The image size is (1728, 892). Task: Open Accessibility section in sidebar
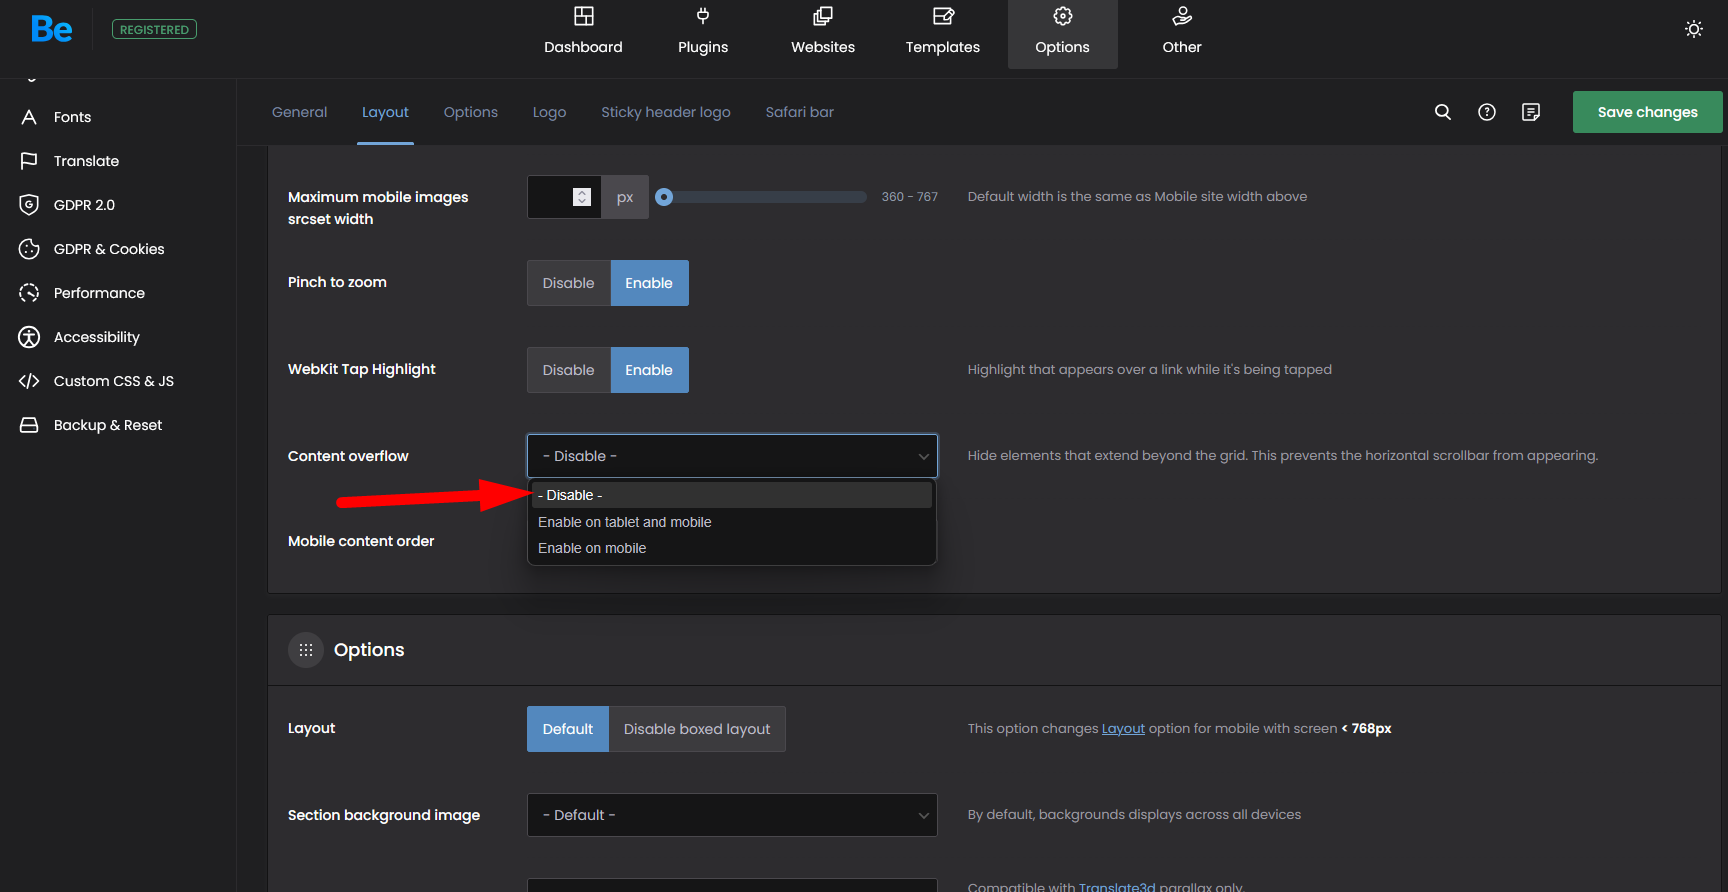96,337
